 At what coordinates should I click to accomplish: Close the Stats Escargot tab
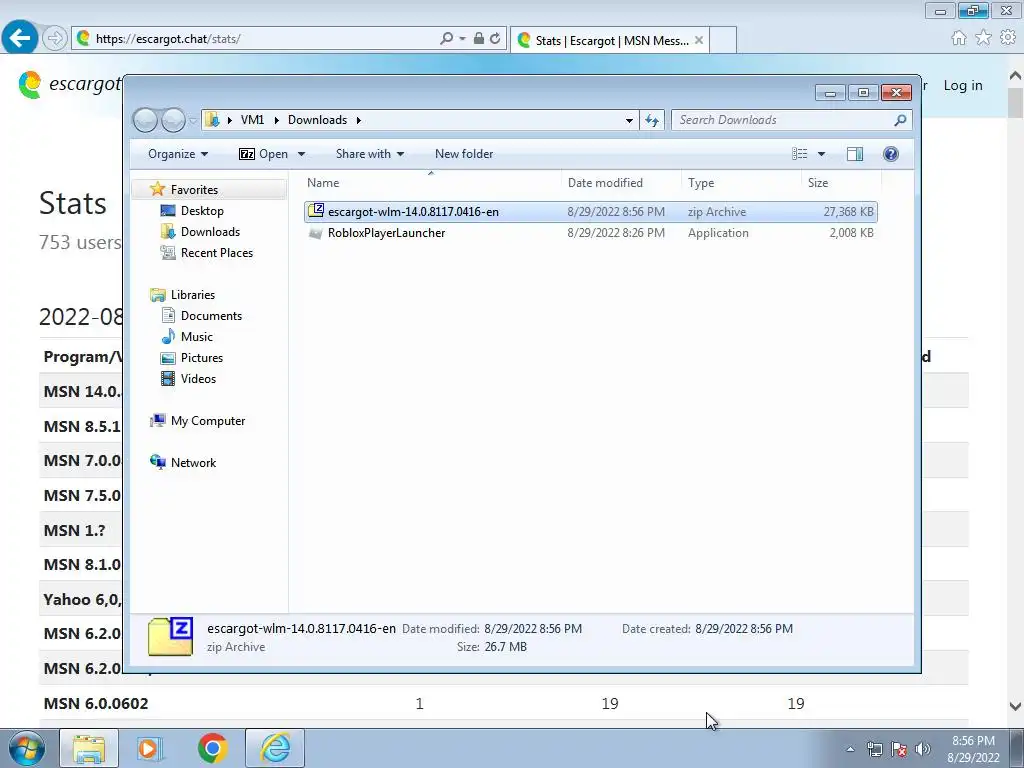tap(699, 40)
